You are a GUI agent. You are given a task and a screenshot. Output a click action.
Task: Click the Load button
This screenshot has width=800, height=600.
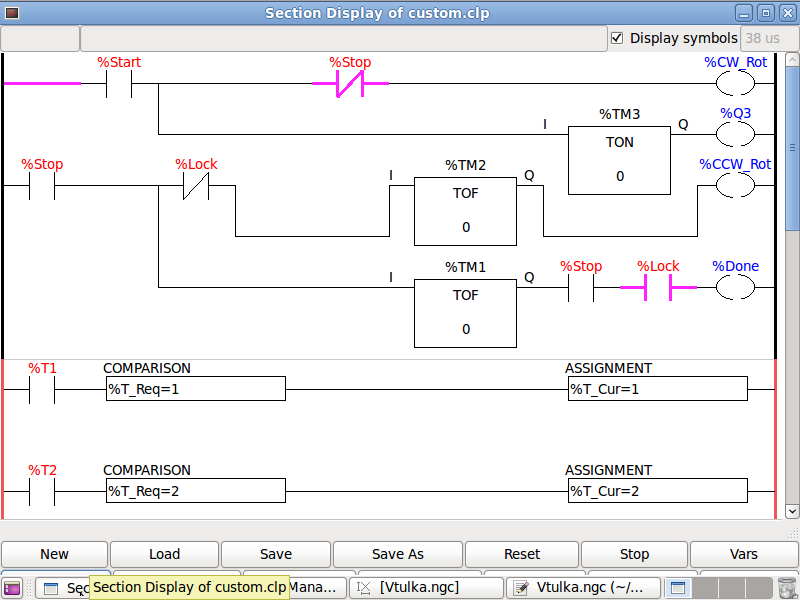164,554
